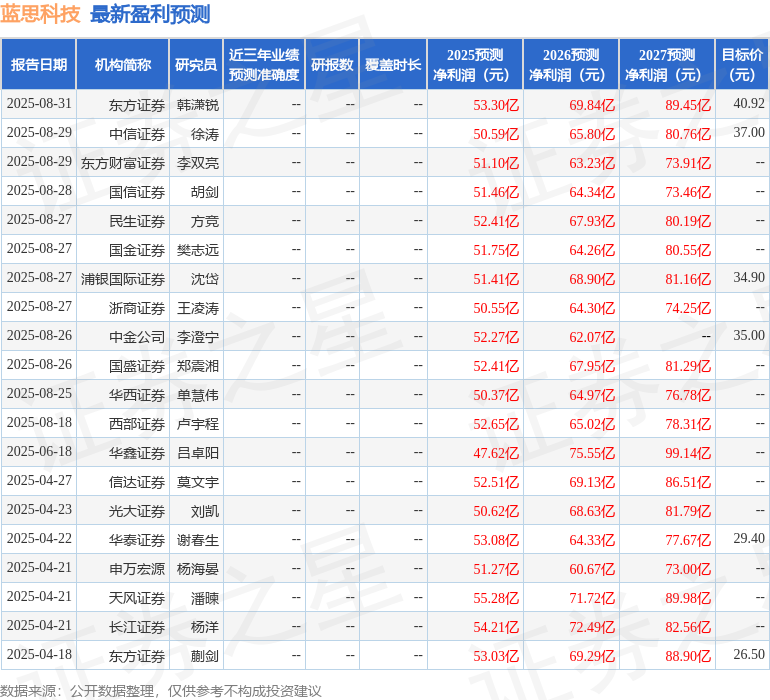Click the 60.67亿 forecast value
This screenshot has width=770, height=700.
pos(592,569)
